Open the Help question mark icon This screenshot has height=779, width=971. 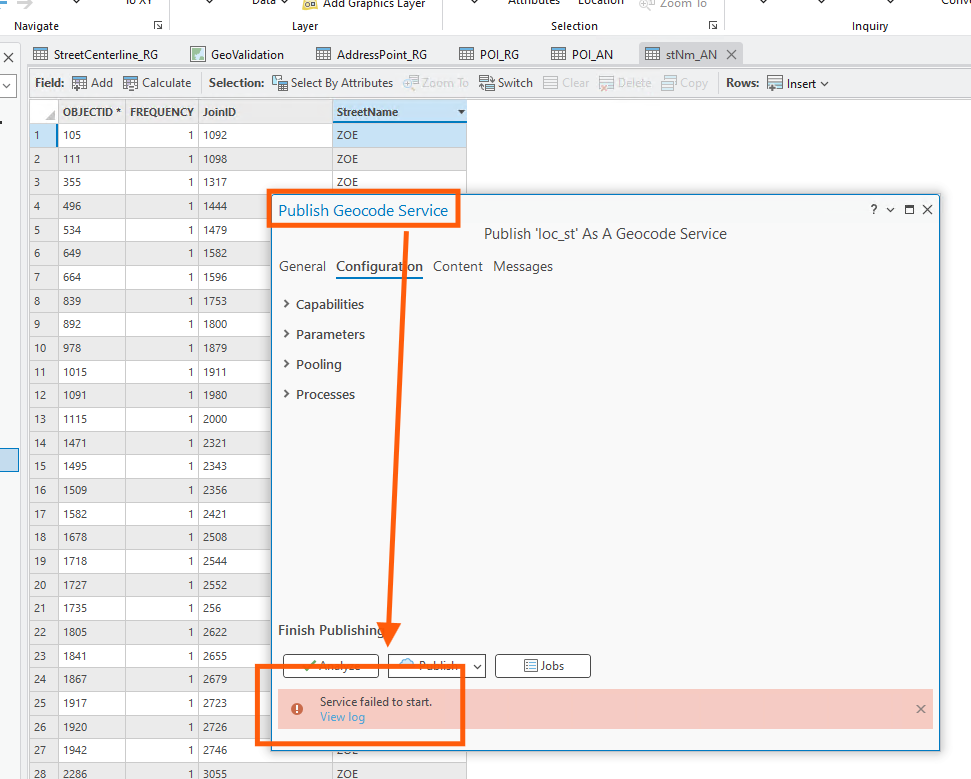(873, 210)
